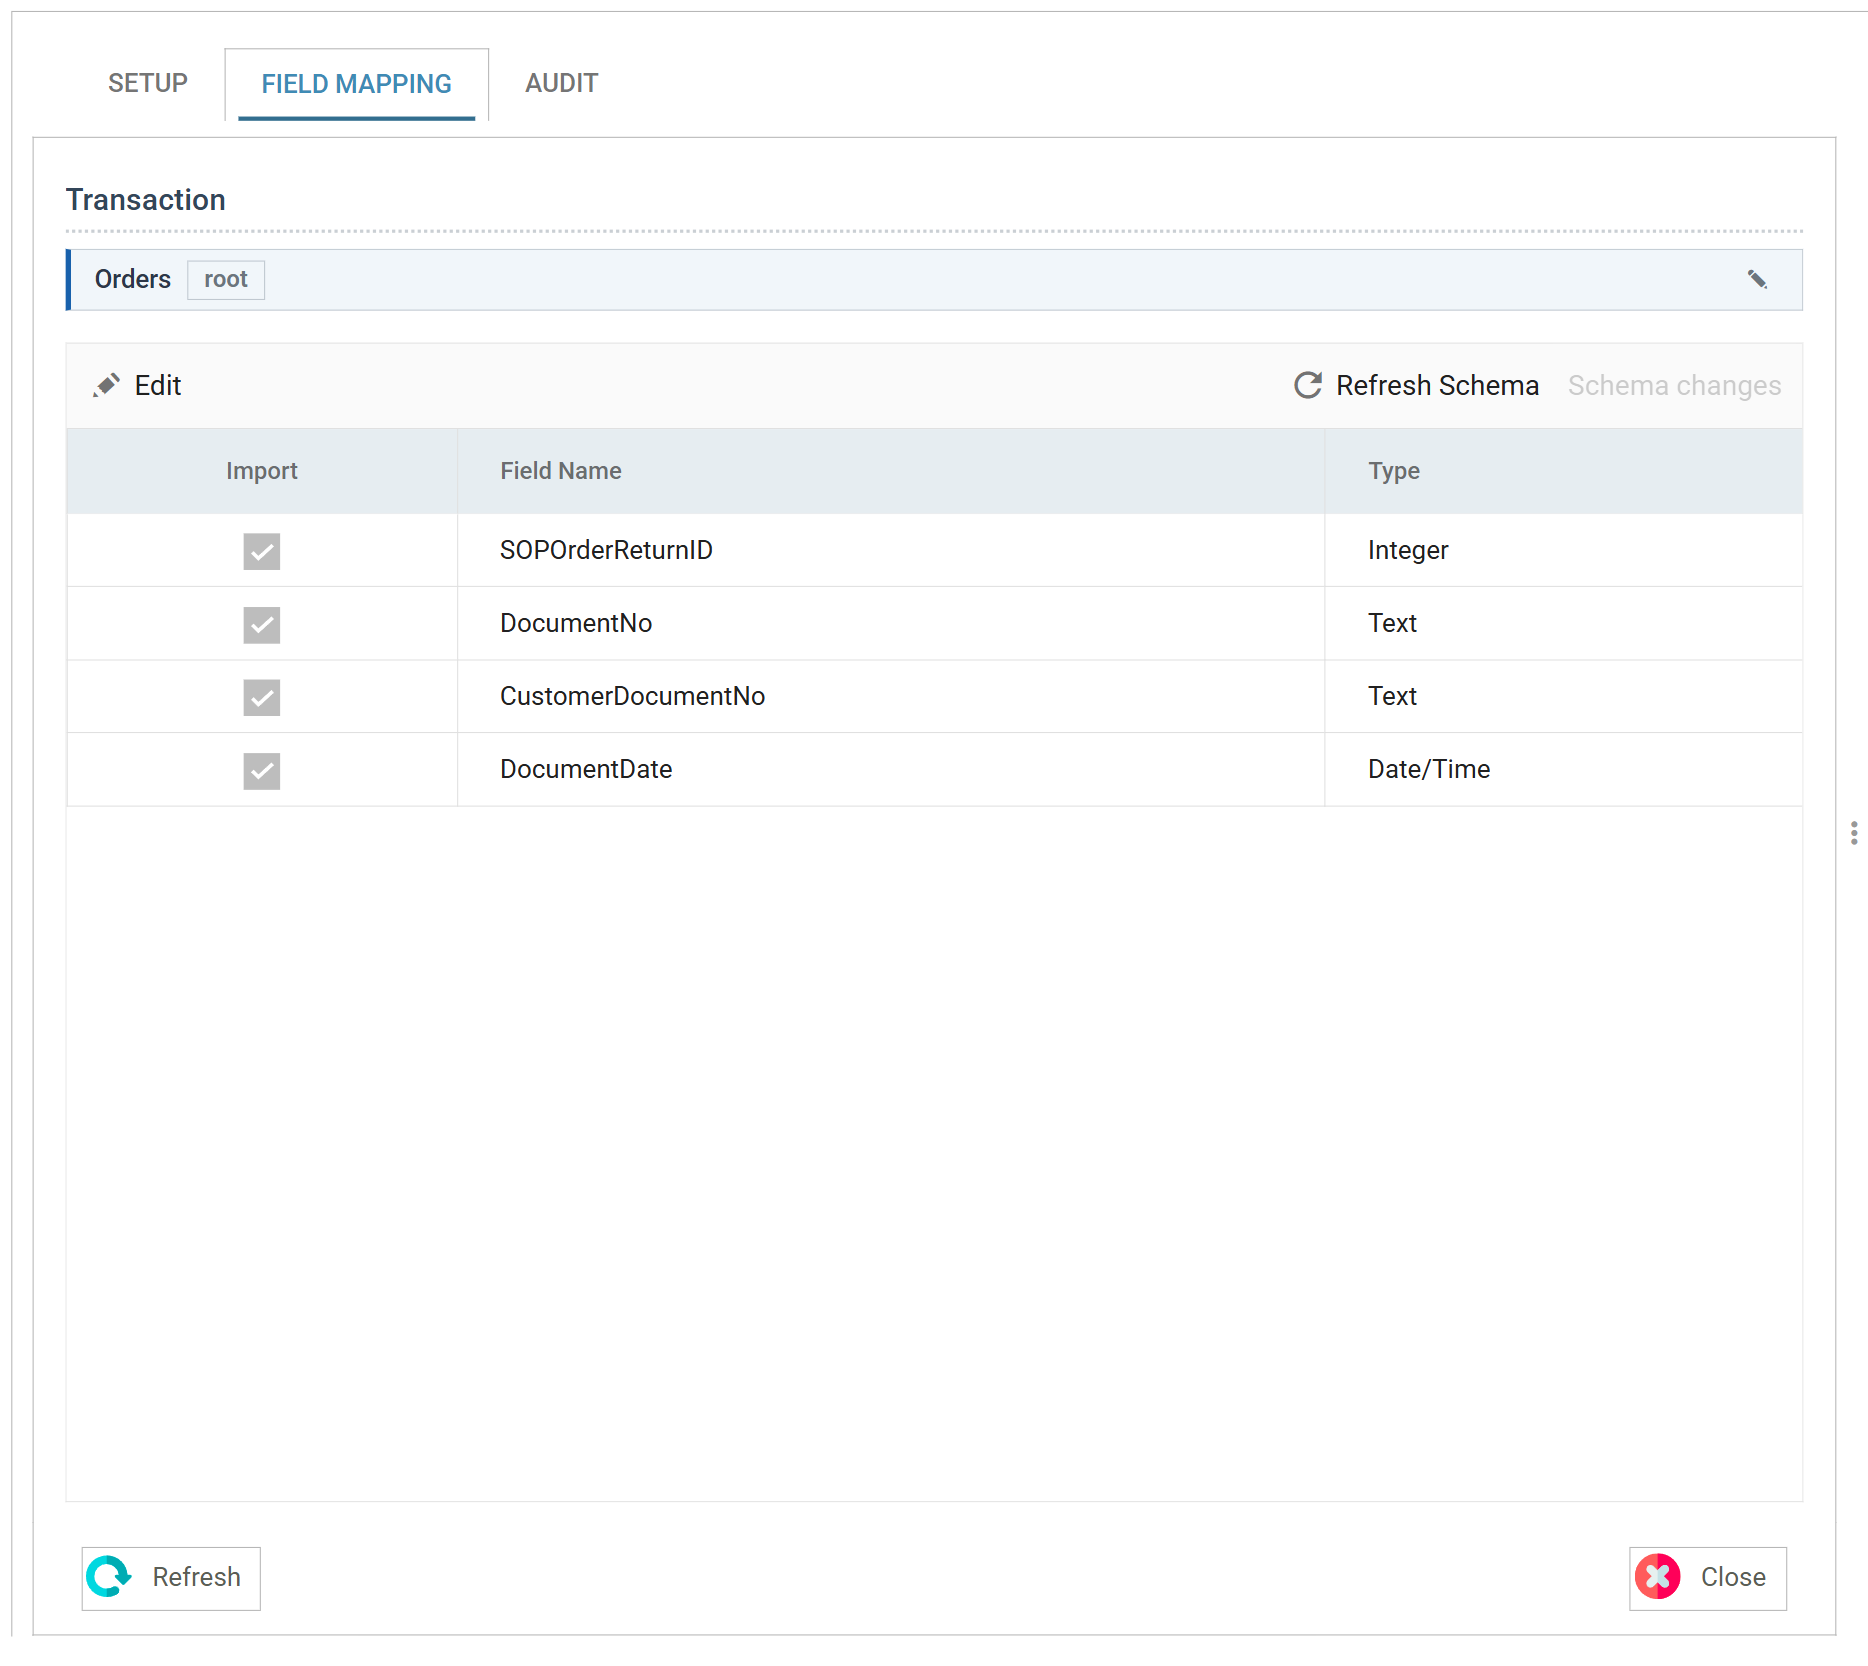1868x1666 pixels.
Task: Open the AUDIT tab
Action: tap(562, 83)
